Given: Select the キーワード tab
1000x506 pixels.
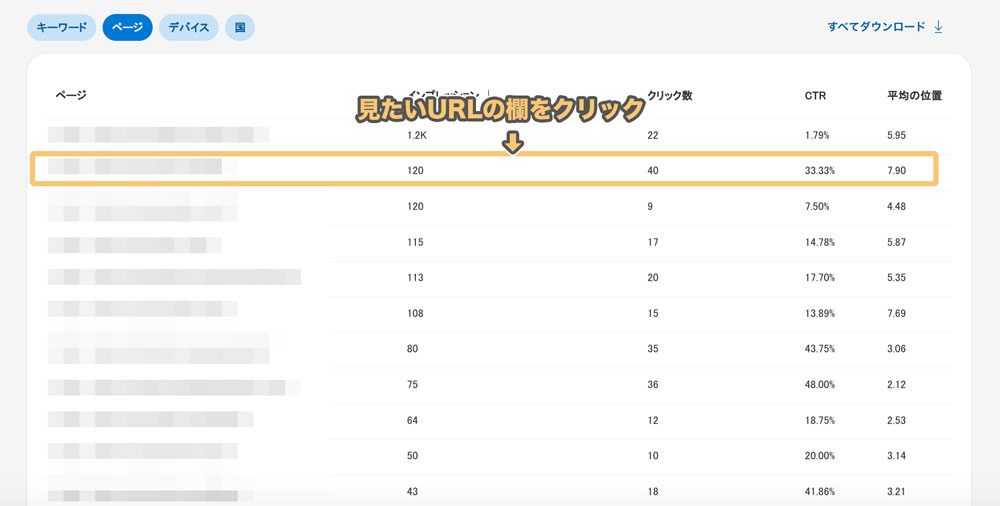Looking at the screenshot, I should click(61, 27).
